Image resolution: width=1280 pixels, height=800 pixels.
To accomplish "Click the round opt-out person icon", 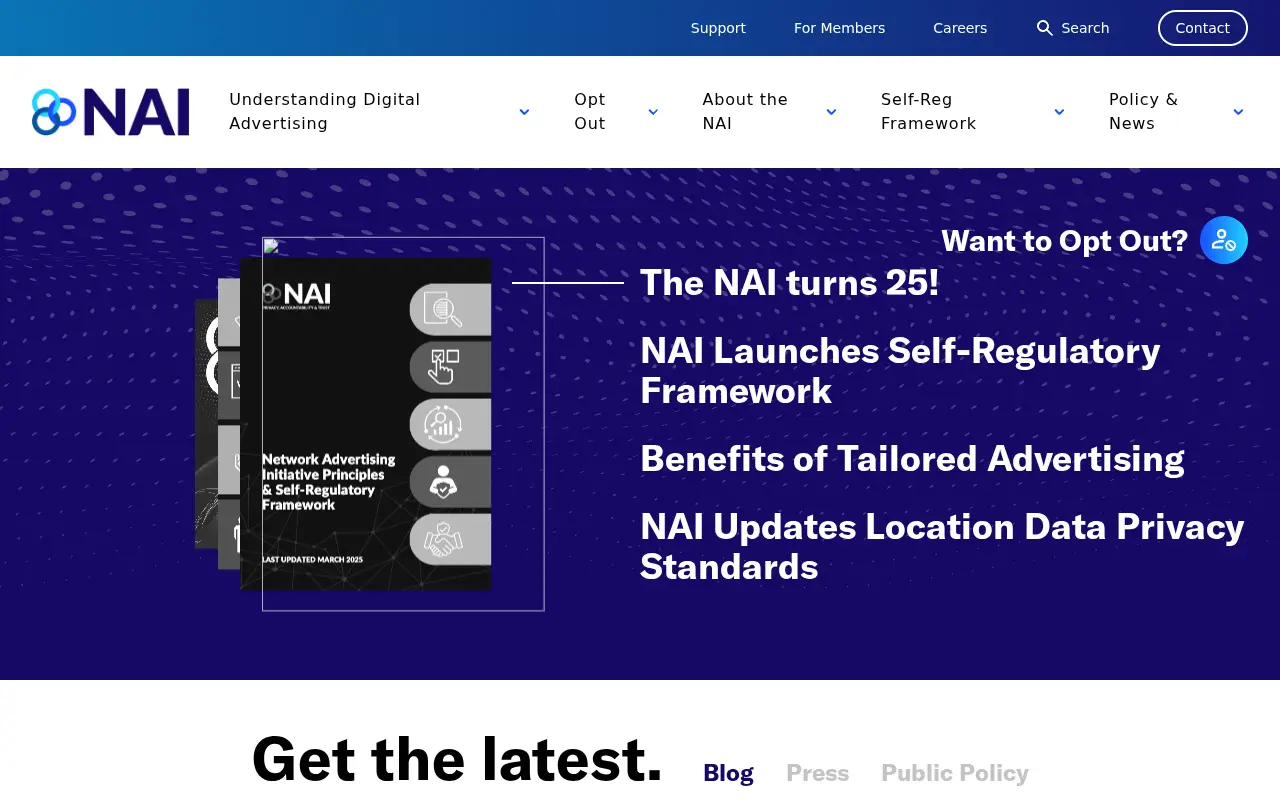I will (x=1224, y=240).
